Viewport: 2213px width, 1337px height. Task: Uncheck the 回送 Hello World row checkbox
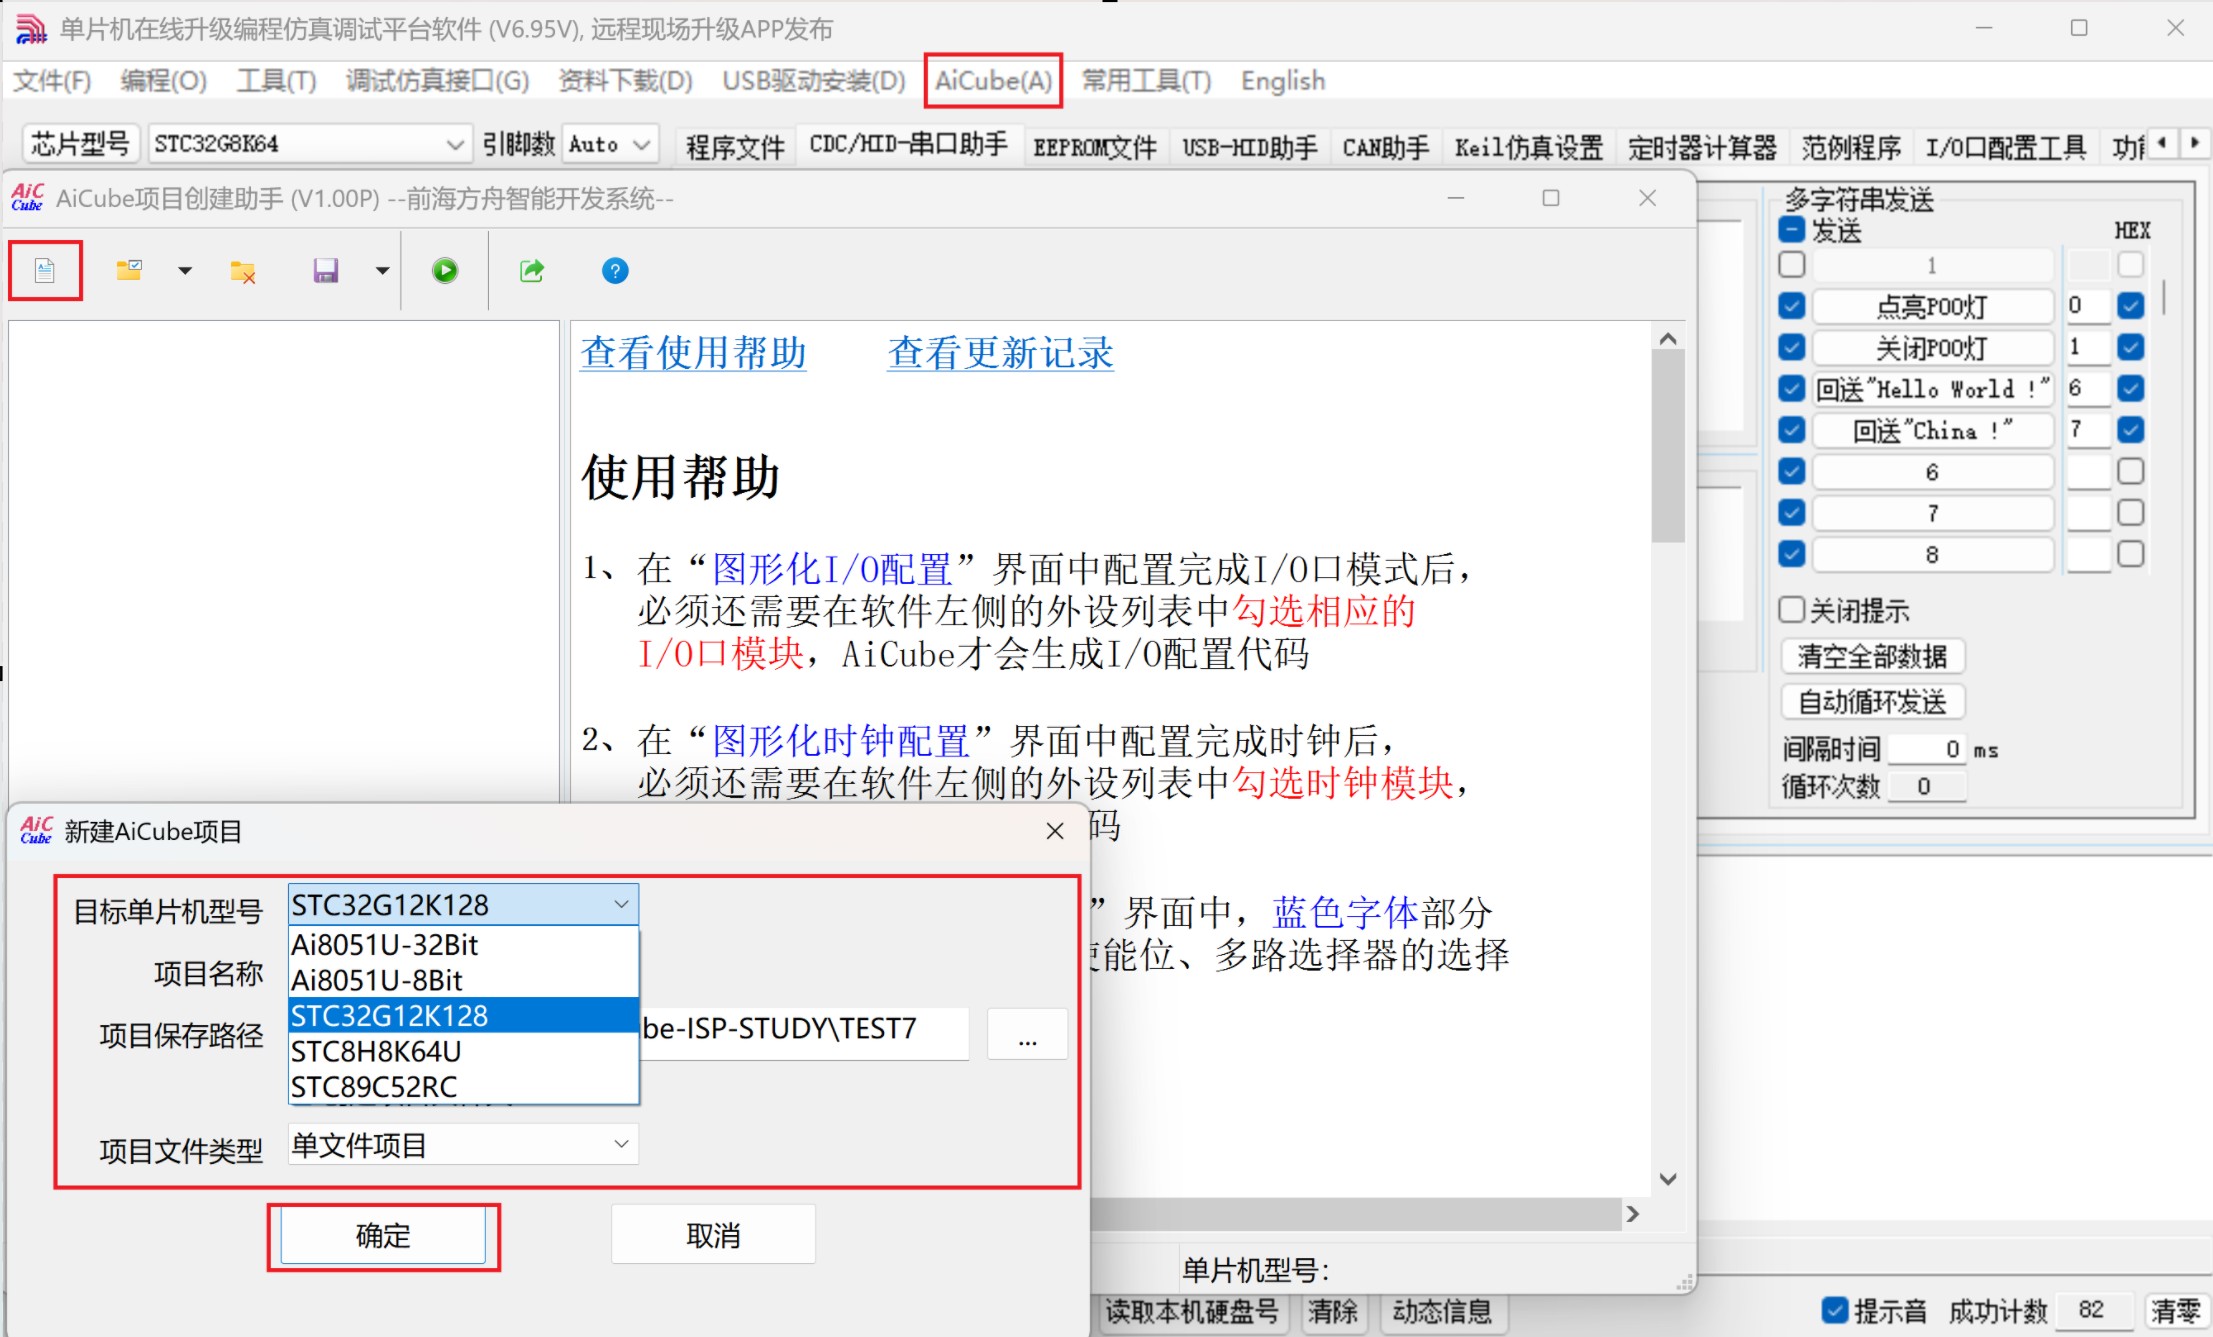[1792, 388]
